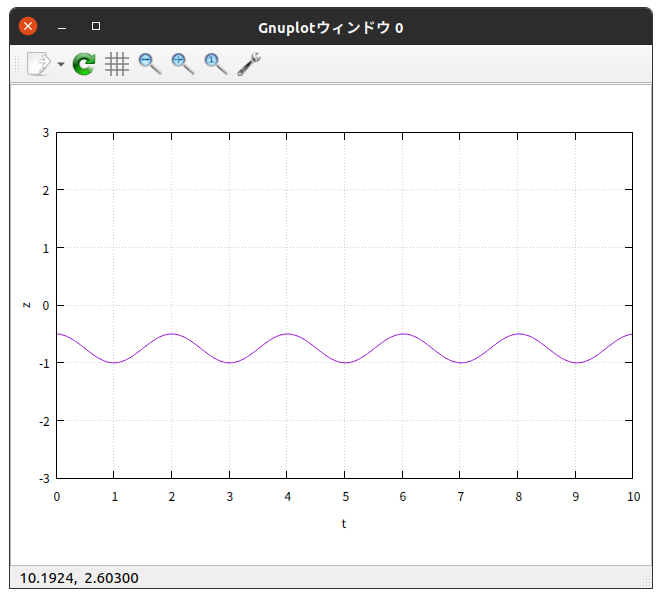Open the export dropdown arrow
The width and height of the screenshot is (662, 598).
[61, 64]
